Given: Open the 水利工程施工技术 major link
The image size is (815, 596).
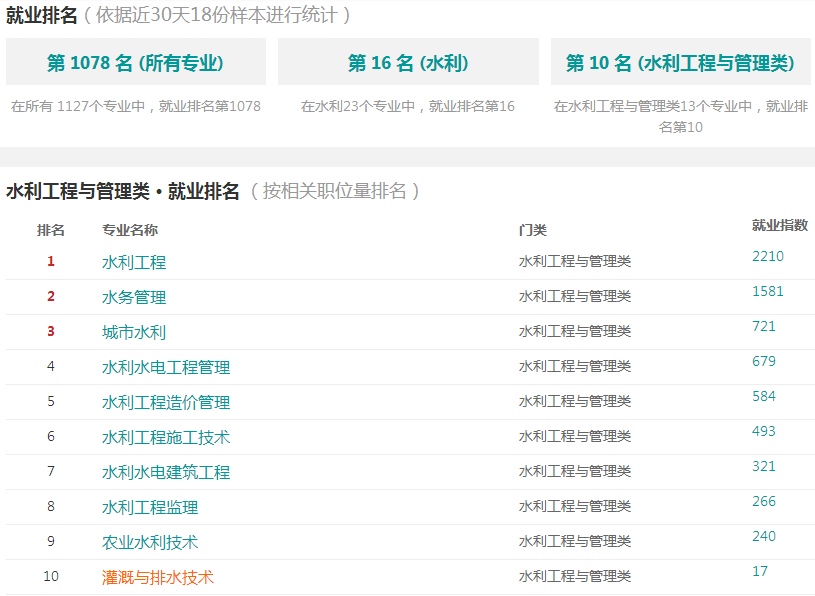Looking at the screenshot, I should point(166,437).
